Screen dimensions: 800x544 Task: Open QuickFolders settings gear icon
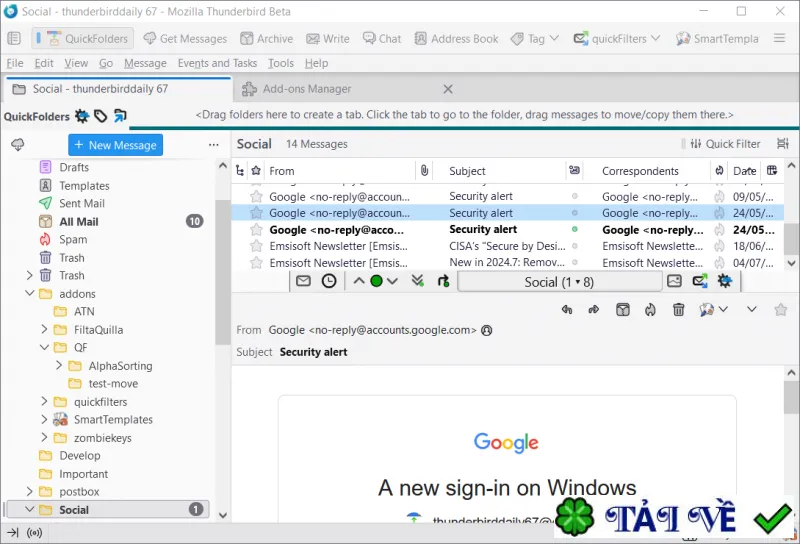(82, 116)
